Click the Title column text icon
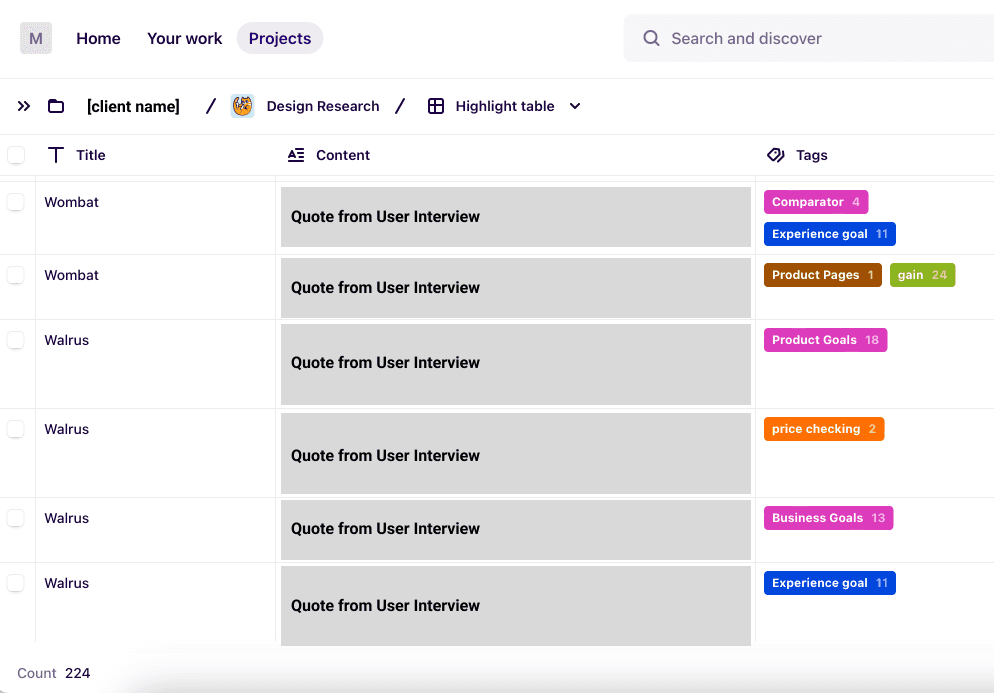Screen dimensions: 994x693 (x=56, y=155)
